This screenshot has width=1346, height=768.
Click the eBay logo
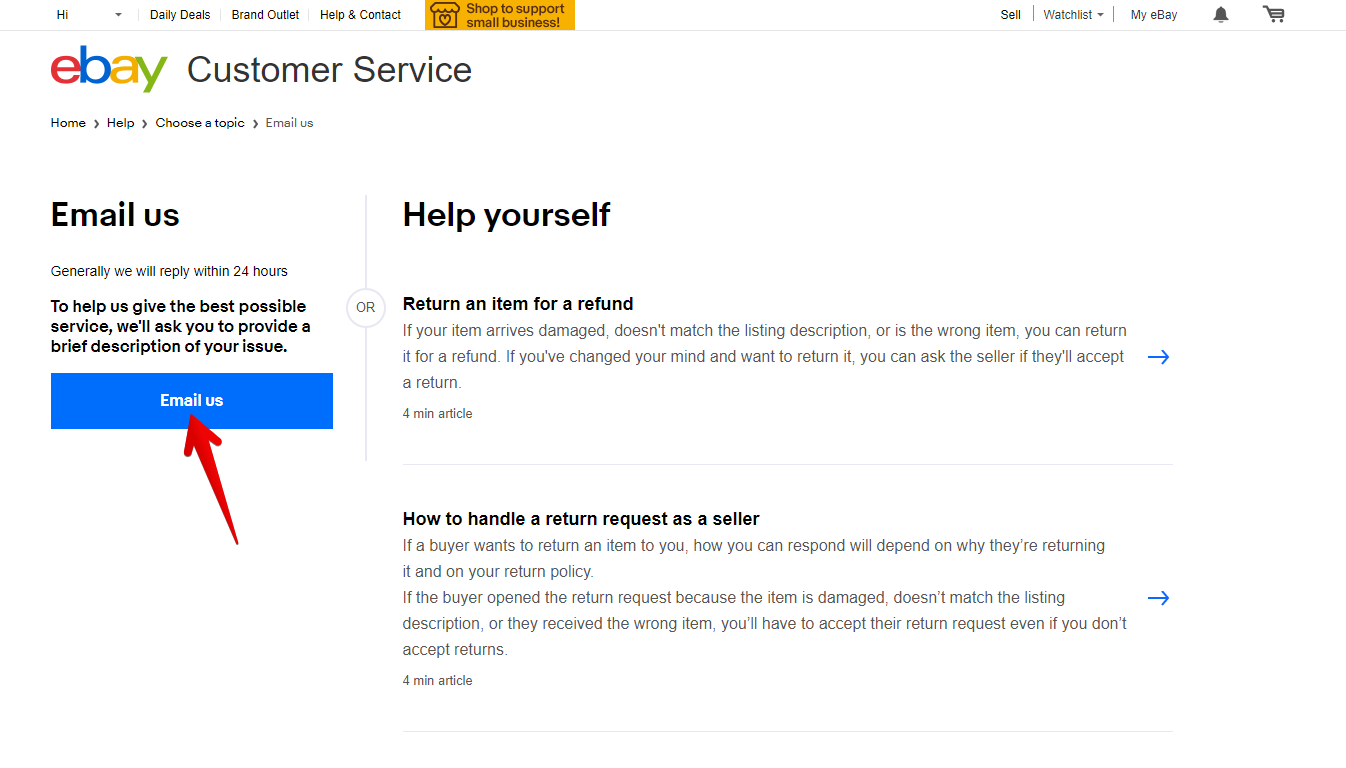click(109, 69)
